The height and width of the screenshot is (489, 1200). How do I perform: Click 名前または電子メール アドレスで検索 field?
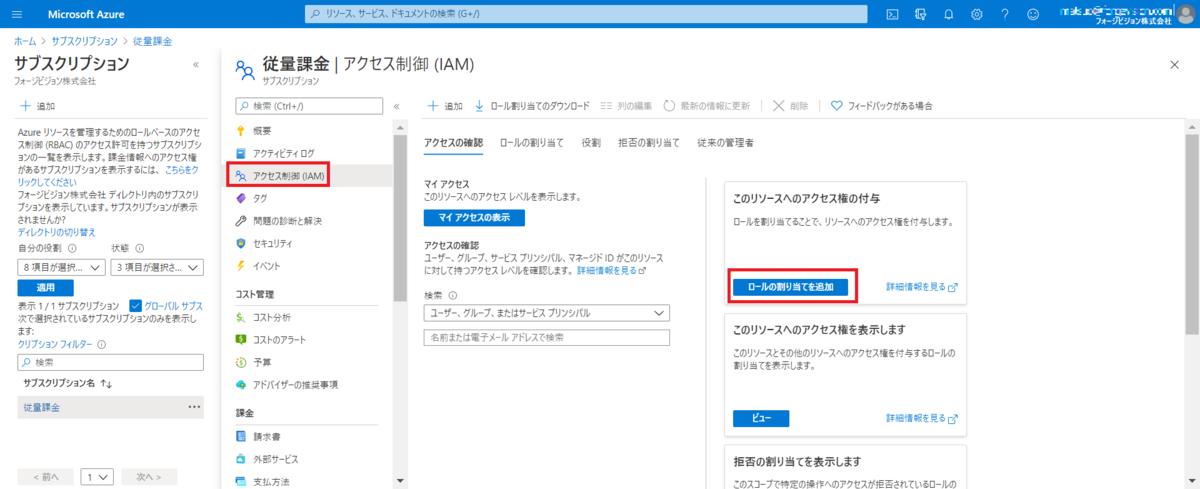pyautogui.click(x=546, y=337)
